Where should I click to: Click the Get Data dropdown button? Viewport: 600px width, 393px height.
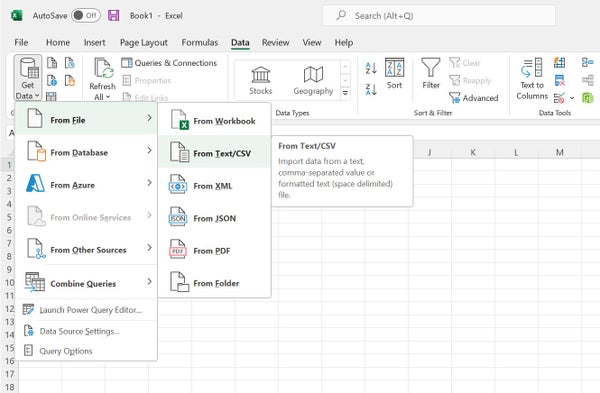tap(28, 78)
